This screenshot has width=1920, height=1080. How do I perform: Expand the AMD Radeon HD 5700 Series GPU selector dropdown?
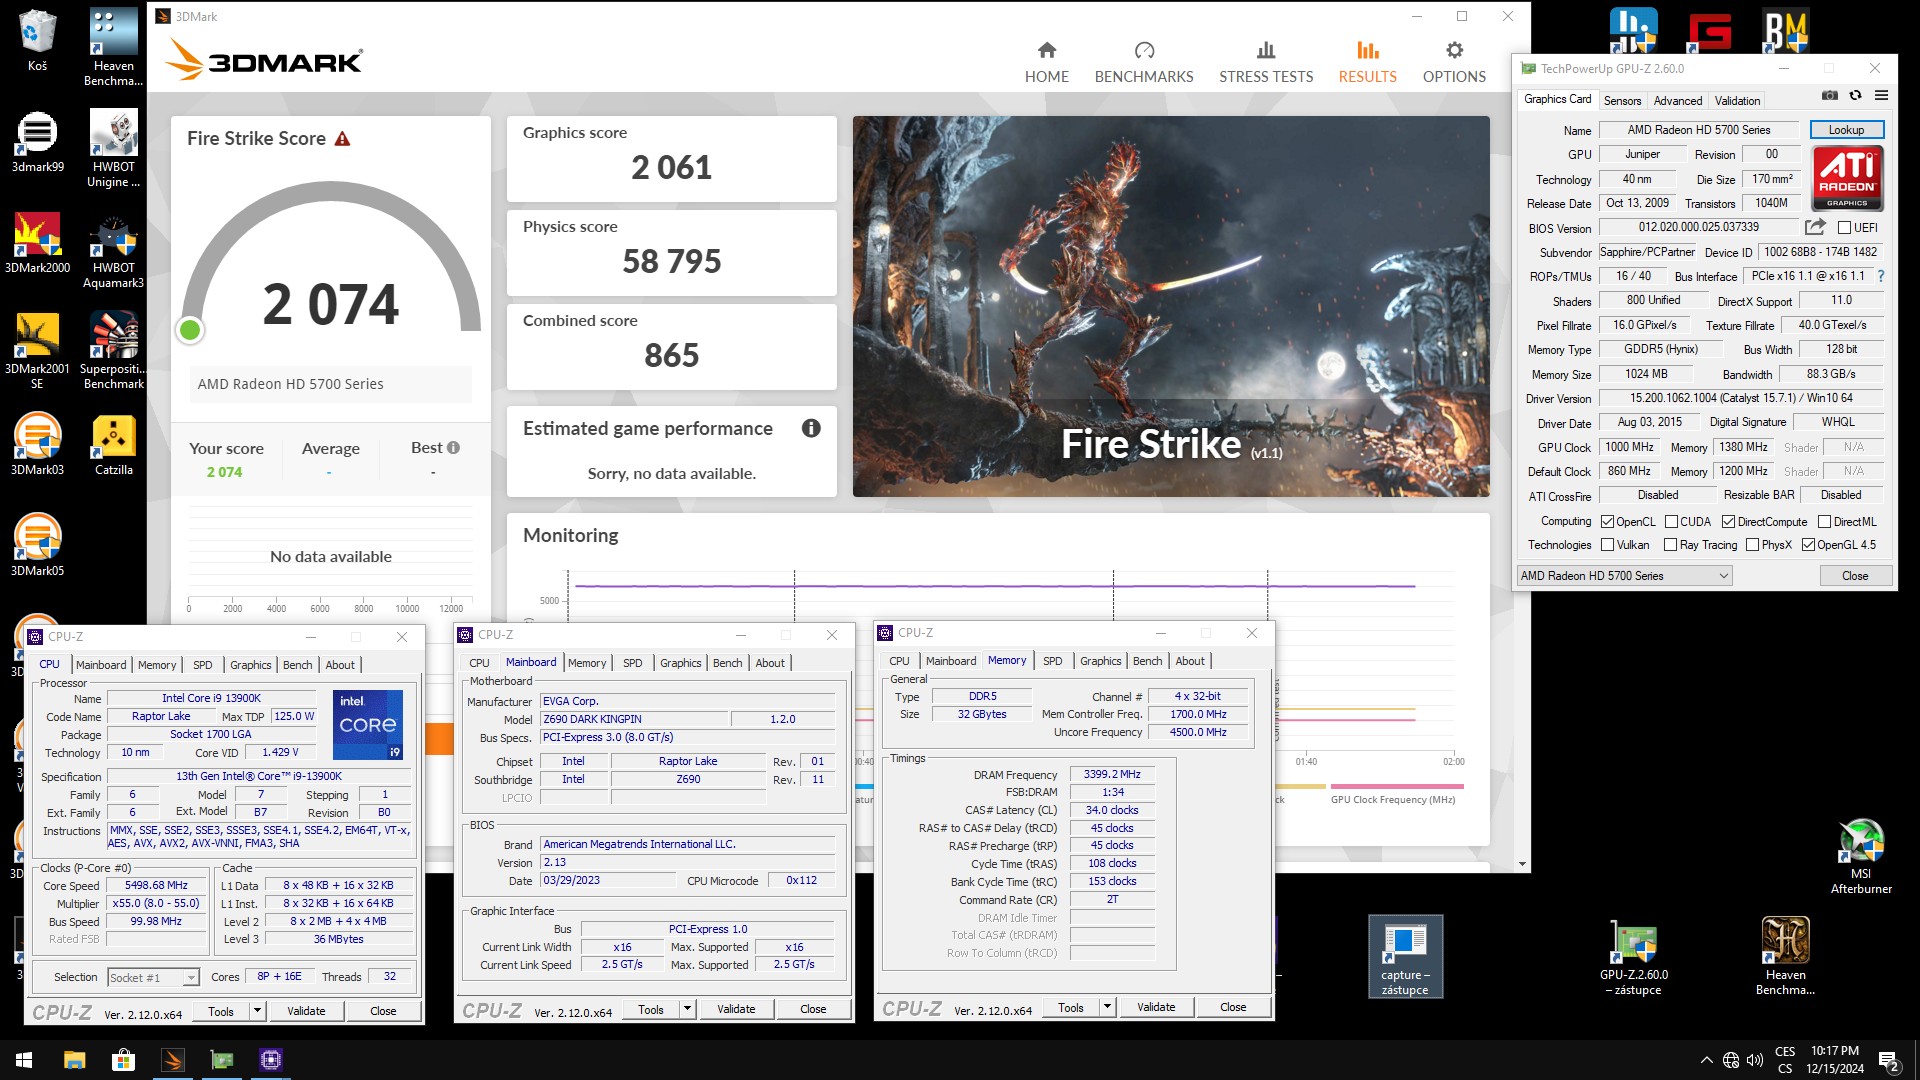1624,576
